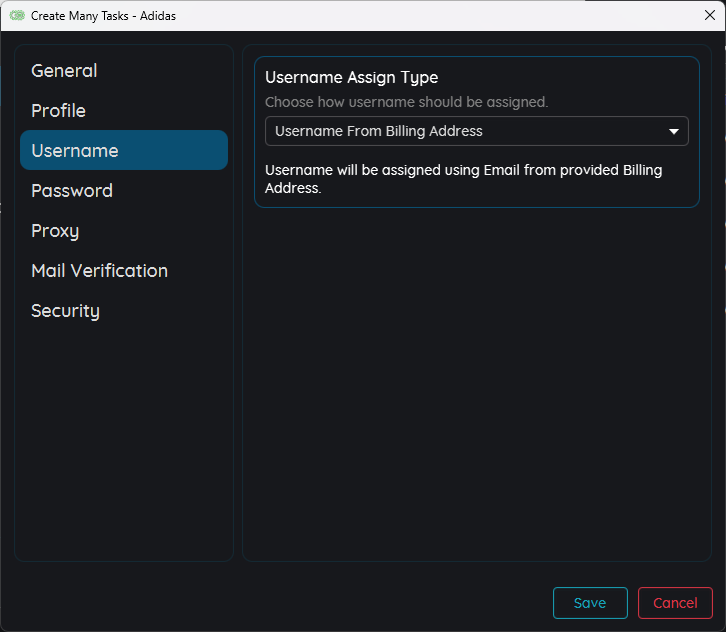Click the Username Assign Type heading
726x632 pixels.
pos(351,78)
